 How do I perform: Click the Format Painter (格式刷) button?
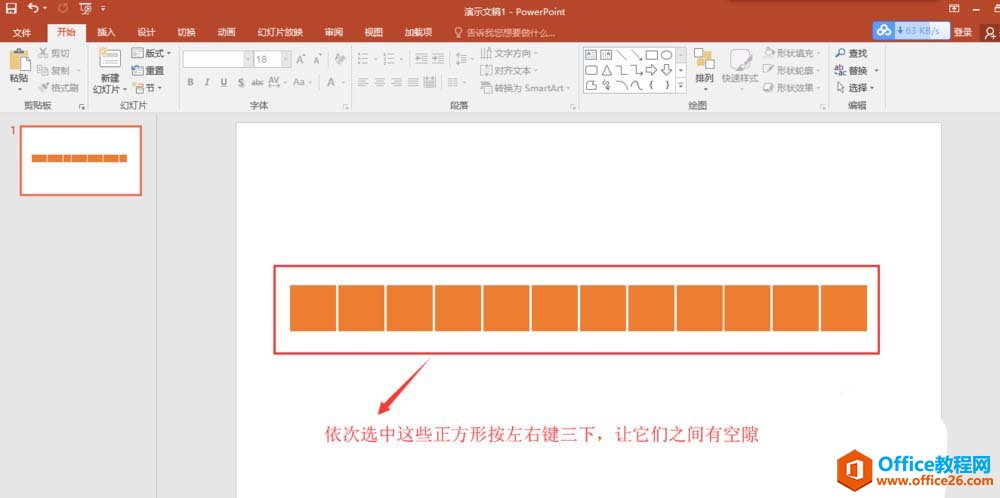(58, 88)
